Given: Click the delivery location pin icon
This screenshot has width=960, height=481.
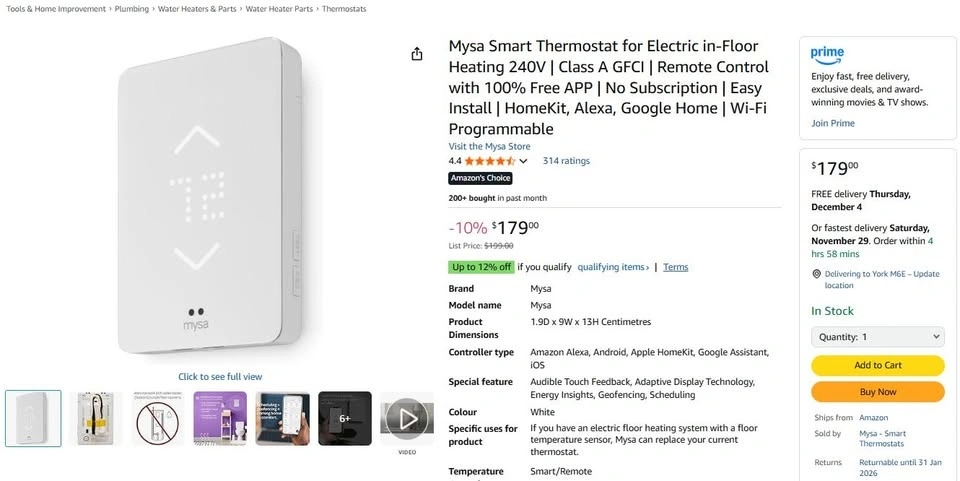Looking at the screenshot, I should click(x=816, y=274).
